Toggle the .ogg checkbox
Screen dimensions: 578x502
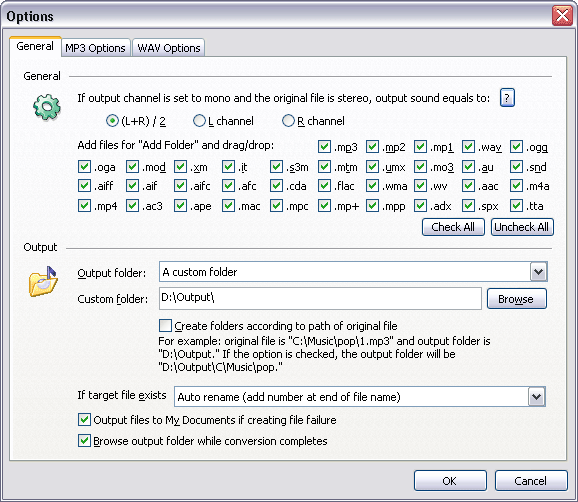[516, 147]
